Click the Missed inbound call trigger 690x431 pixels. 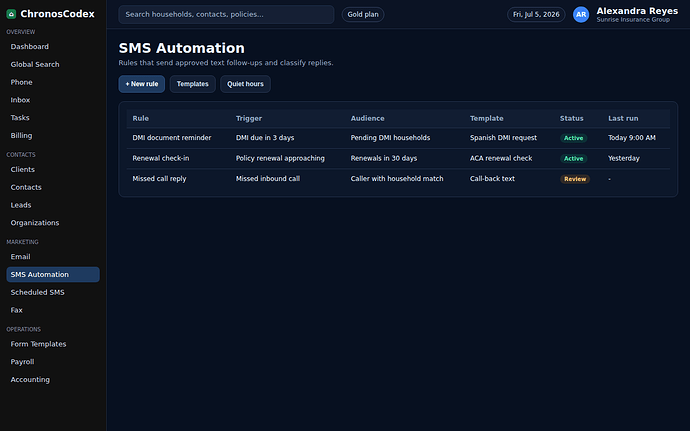pos(268,179)
